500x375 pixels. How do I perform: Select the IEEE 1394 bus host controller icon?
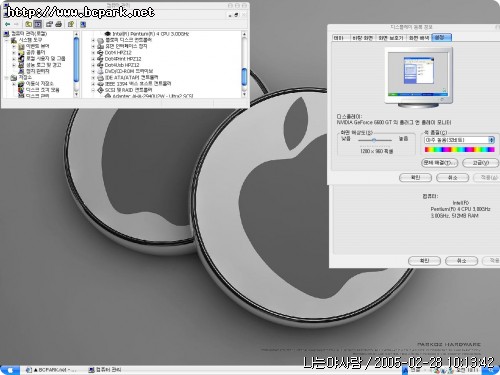pos(100,84)
